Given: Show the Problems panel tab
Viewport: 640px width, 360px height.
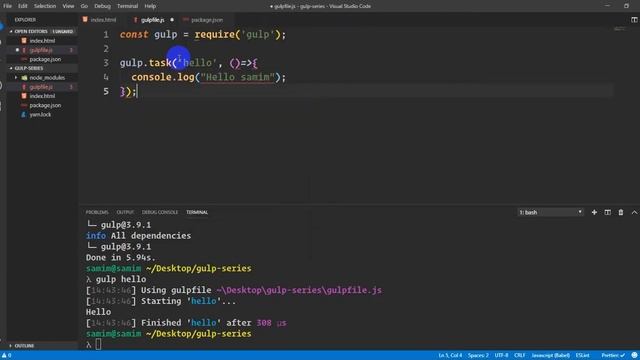Looking at the screenshot, I should (97, 212).
